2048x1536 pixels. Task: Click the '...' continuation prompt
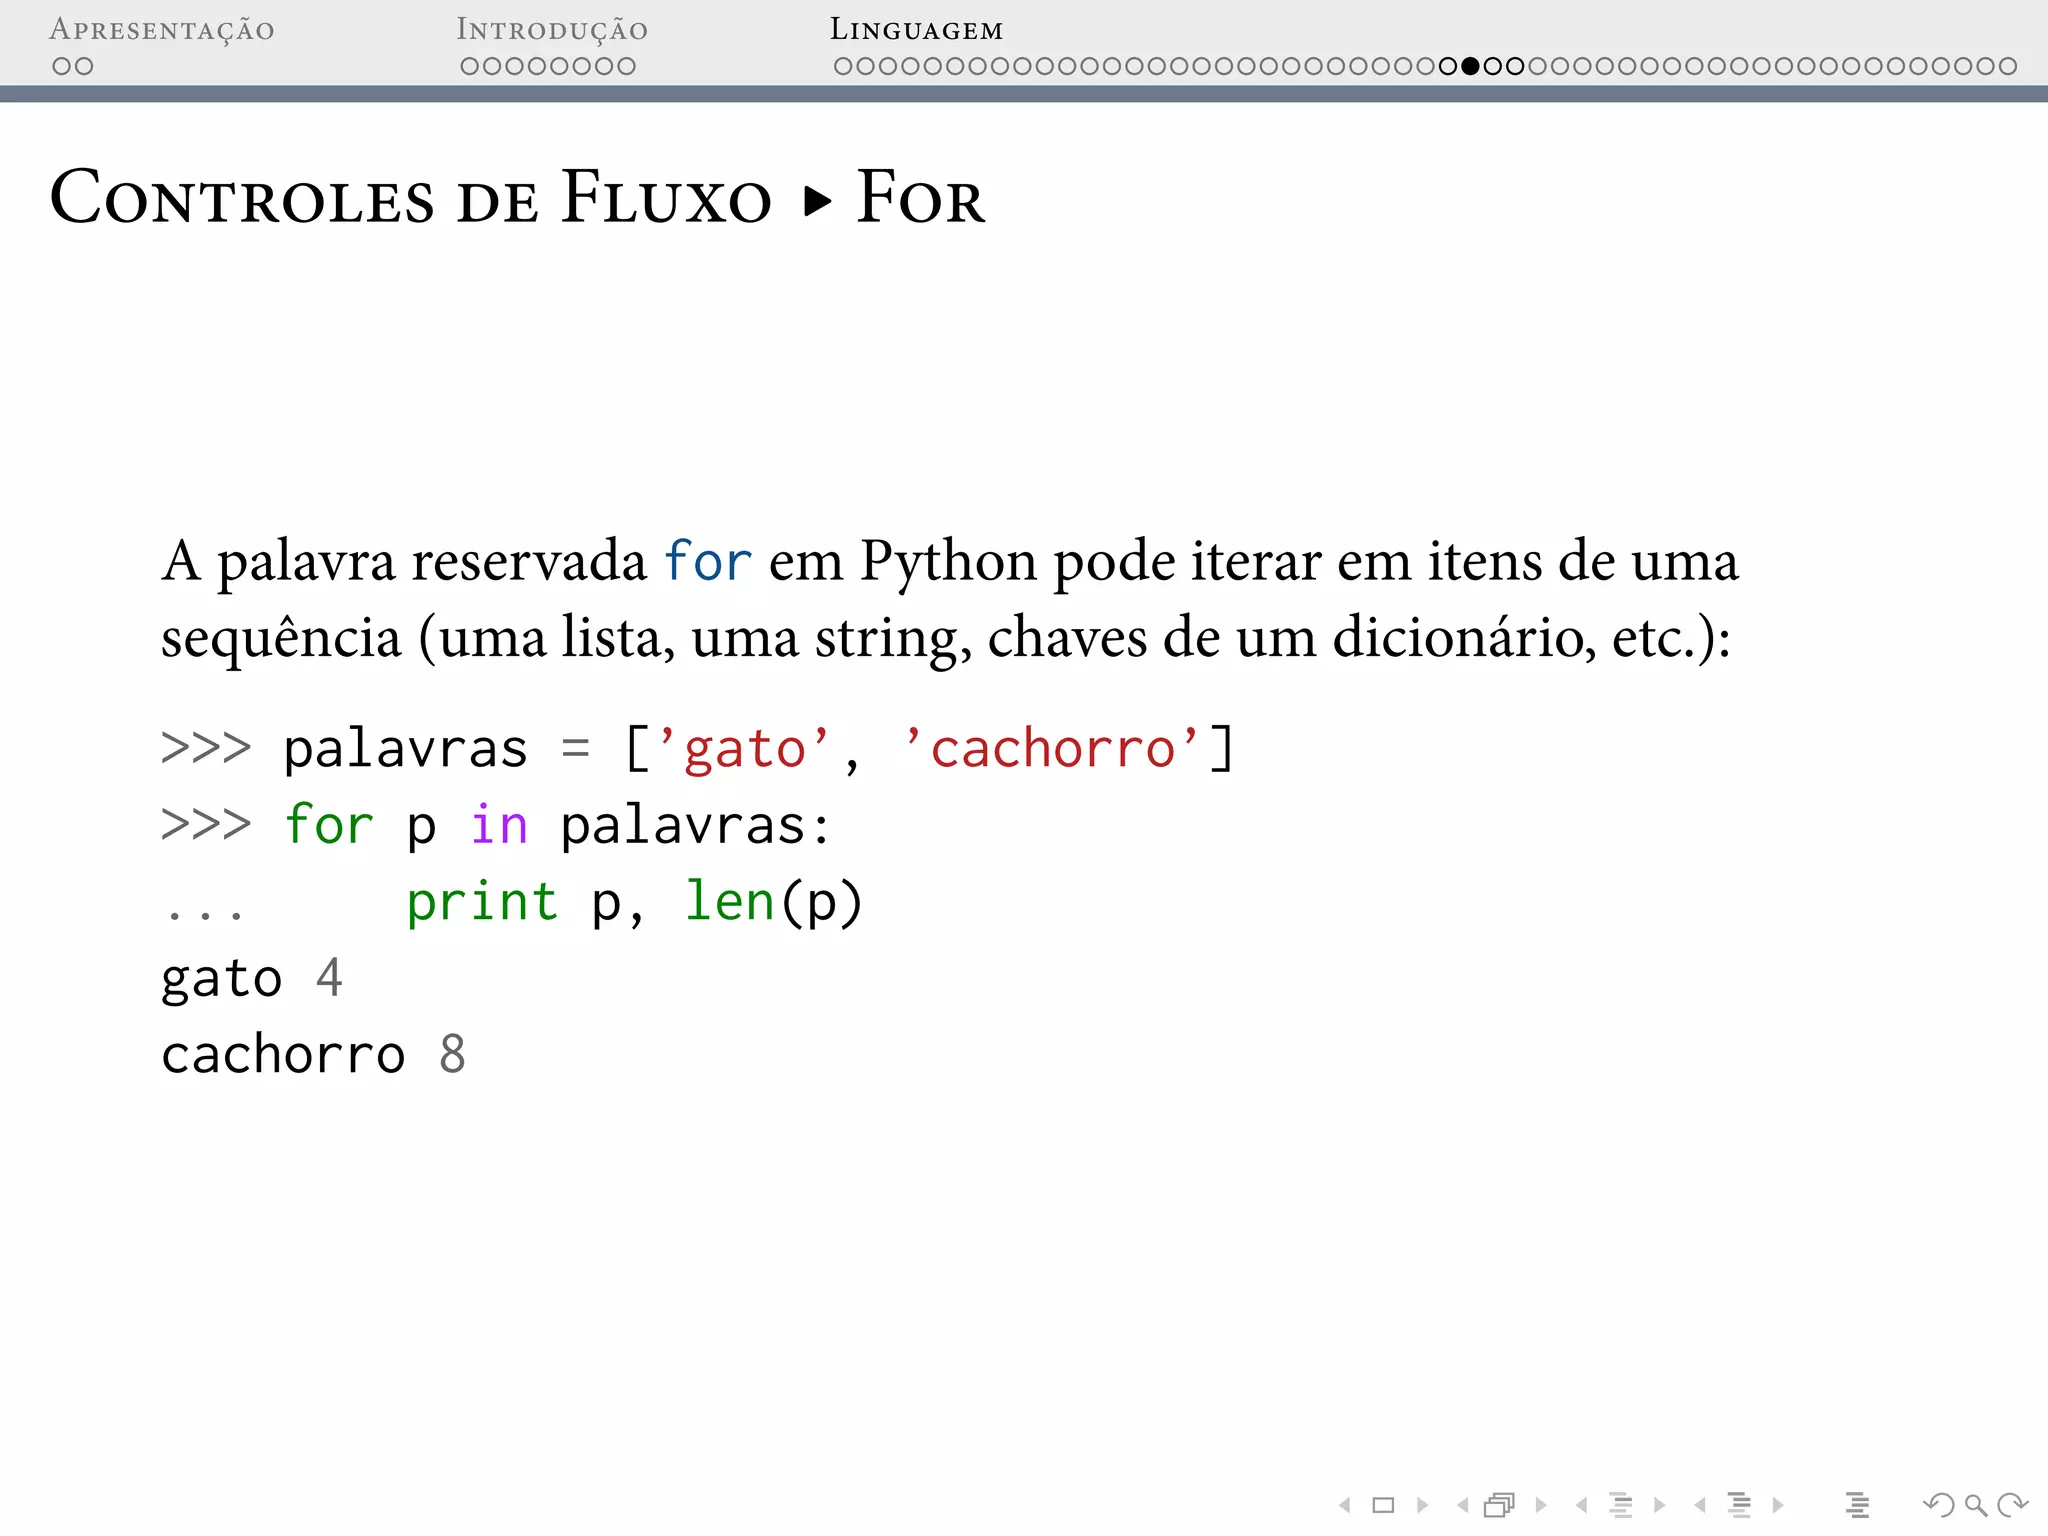[205, 914]
